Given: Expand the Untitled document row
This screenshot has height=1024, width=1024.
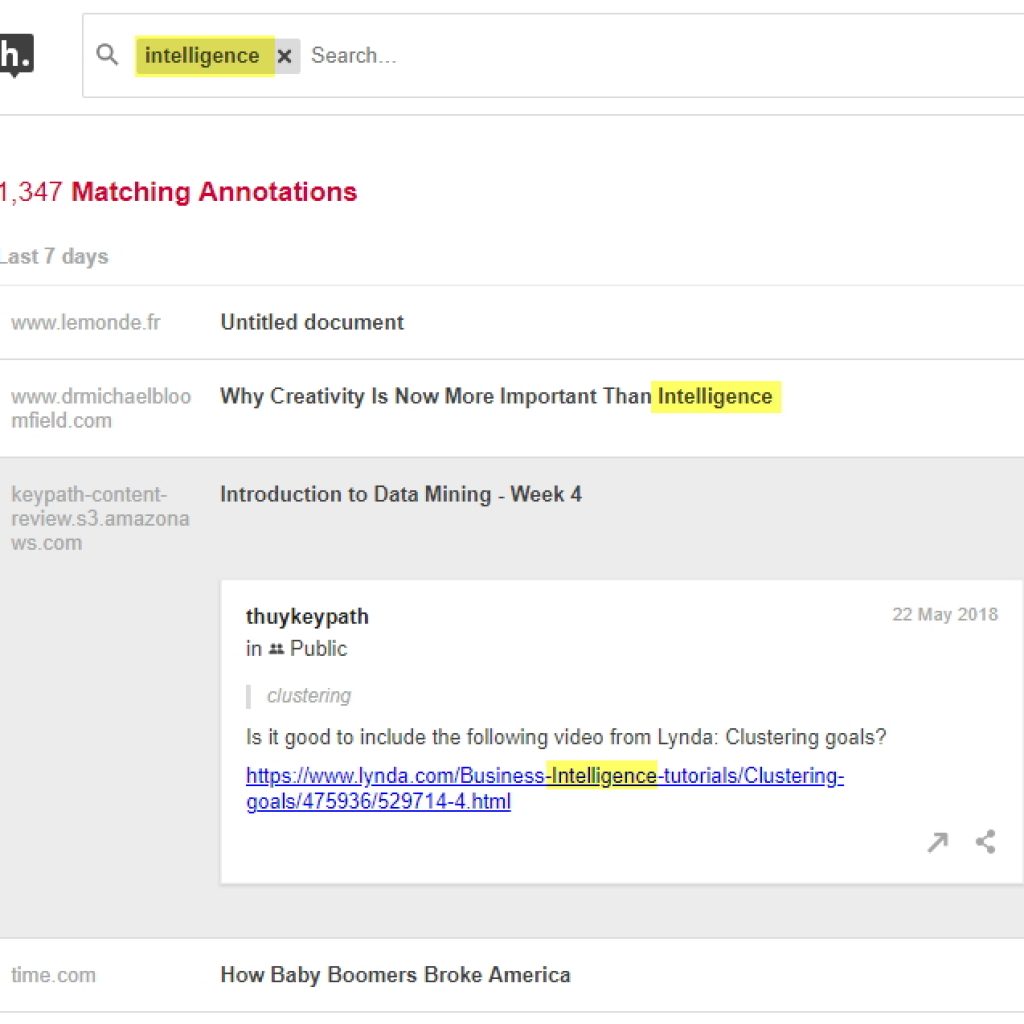Looking at the screenshot, I should pyautogui.click(x=512, y=322).
